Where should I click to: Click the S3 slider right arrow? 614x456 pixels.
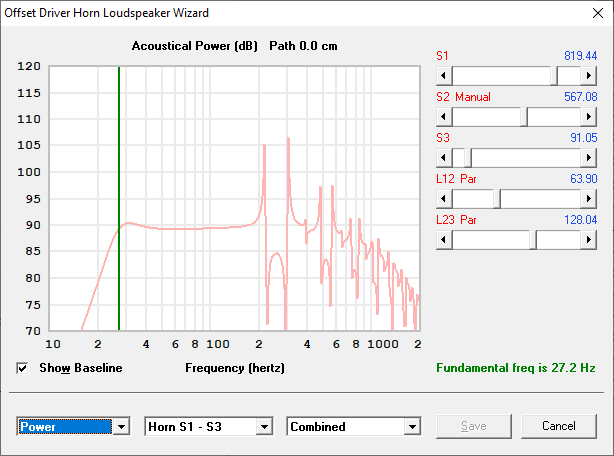589,158
